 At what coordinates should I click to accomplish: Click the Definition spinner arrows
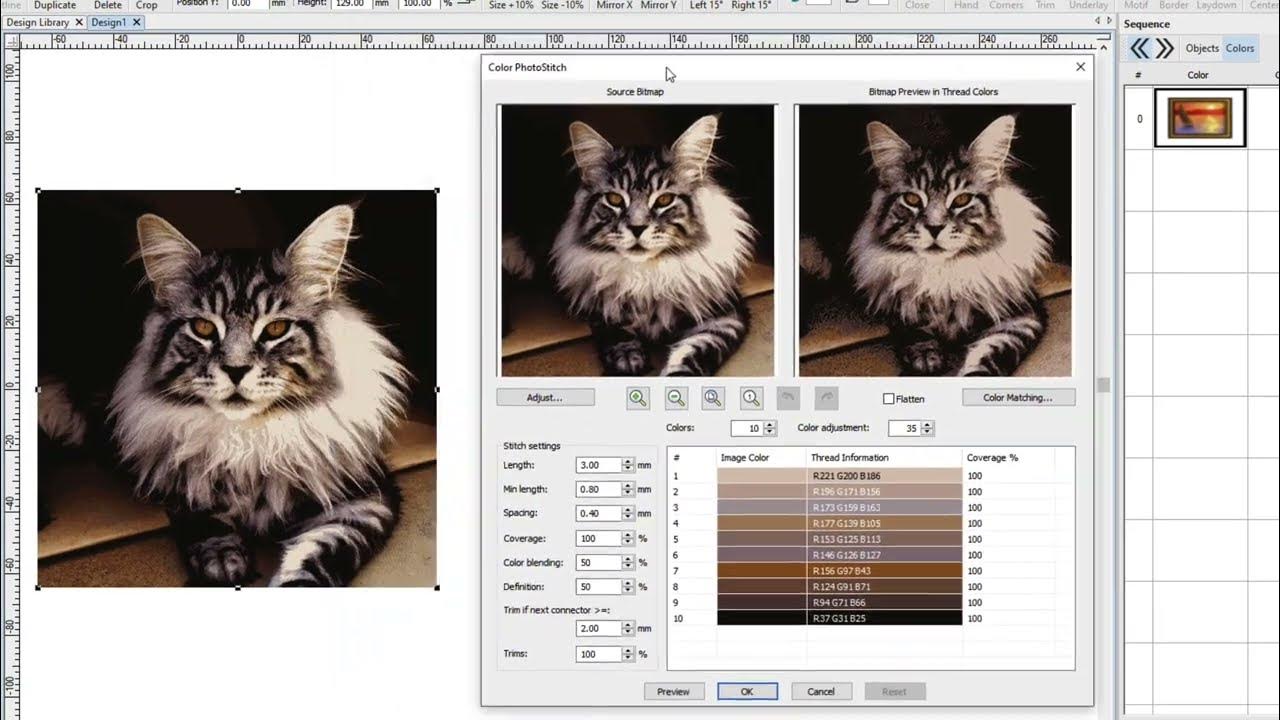[628, 587]
